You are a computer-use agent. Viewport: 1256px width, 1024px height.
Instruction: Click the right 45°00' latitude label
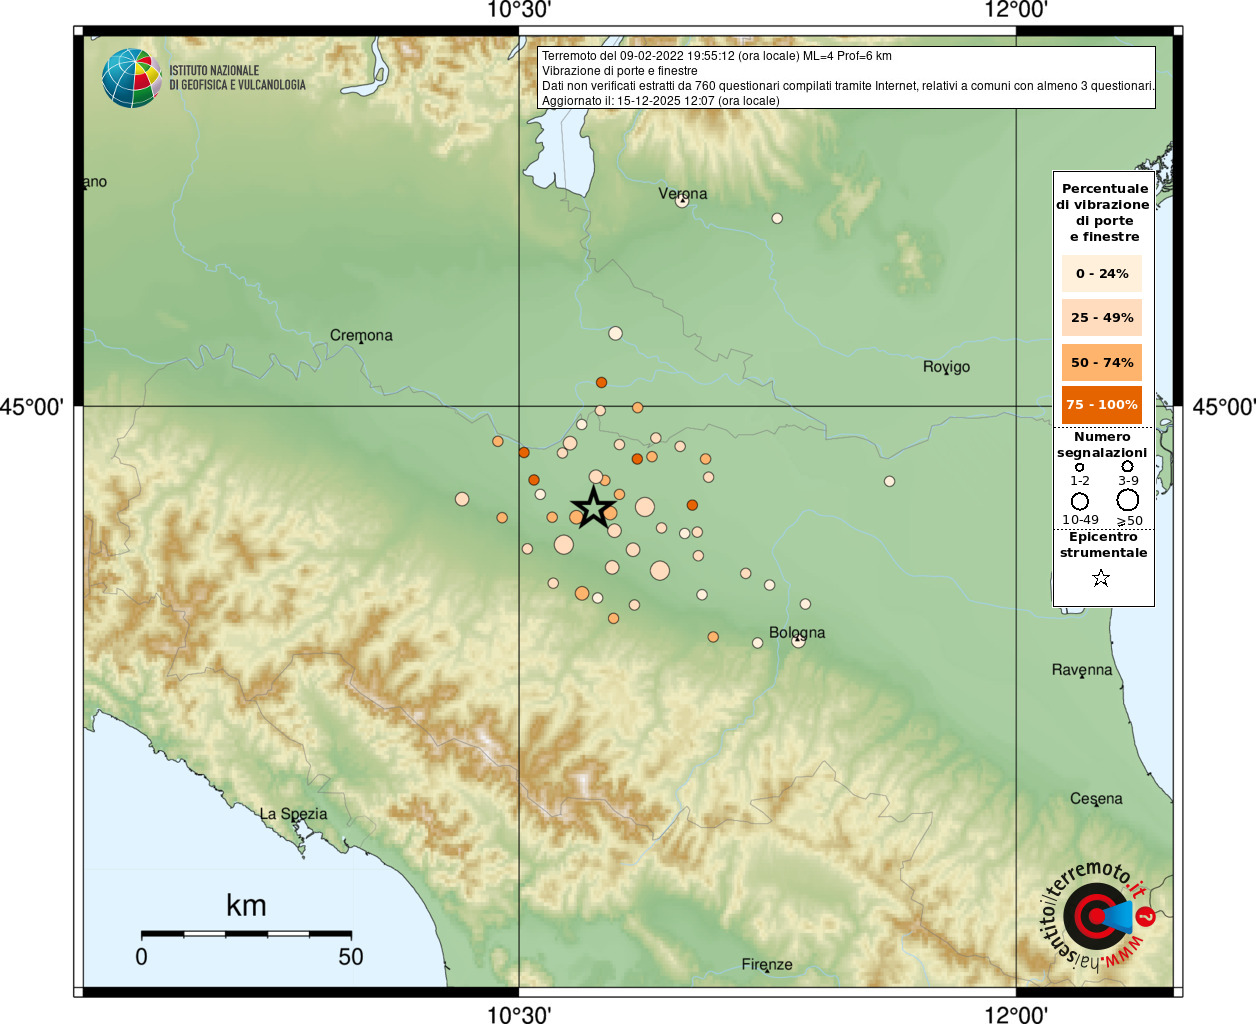coord(1224,407)
